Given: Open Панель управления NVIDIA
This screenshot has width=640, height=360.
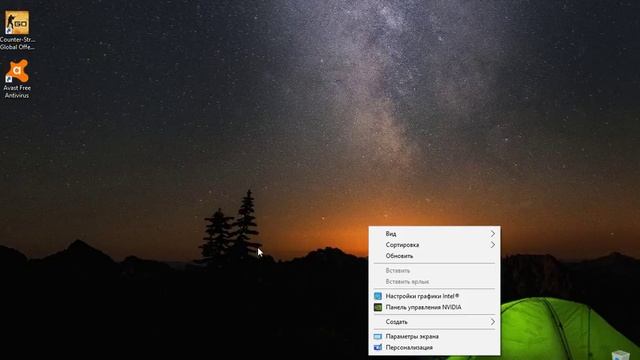Looking at the screenshot, I should tap(434, 307).
